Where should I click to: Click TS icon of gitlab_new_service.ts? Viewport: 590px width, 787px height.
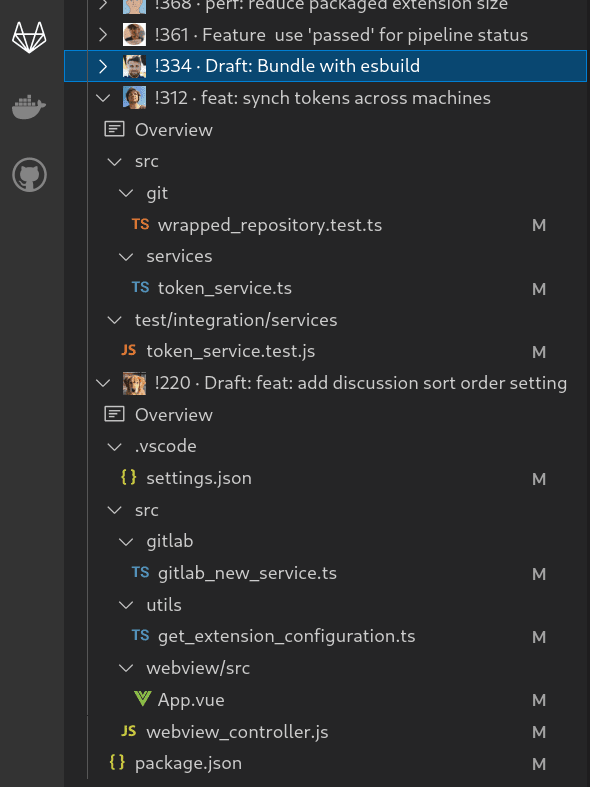coord(140,573)
